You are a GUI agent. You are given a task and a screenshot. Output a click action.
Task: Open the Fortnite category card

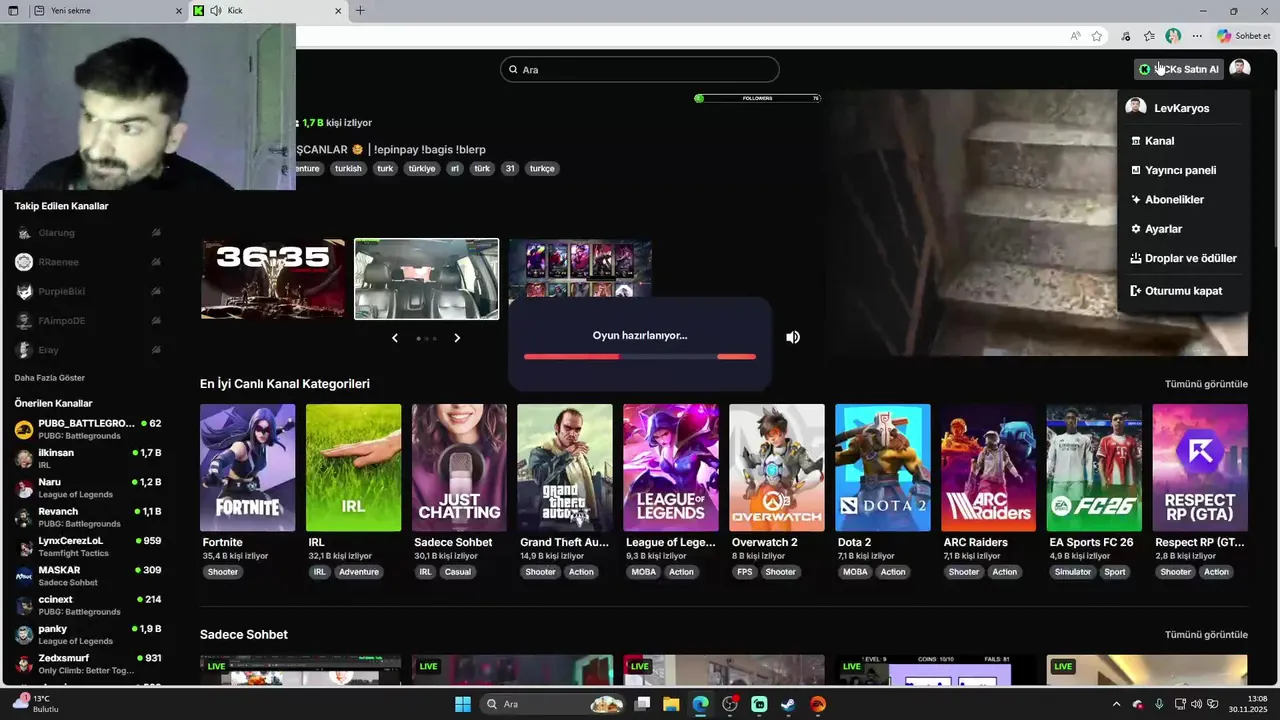(248, 468)
